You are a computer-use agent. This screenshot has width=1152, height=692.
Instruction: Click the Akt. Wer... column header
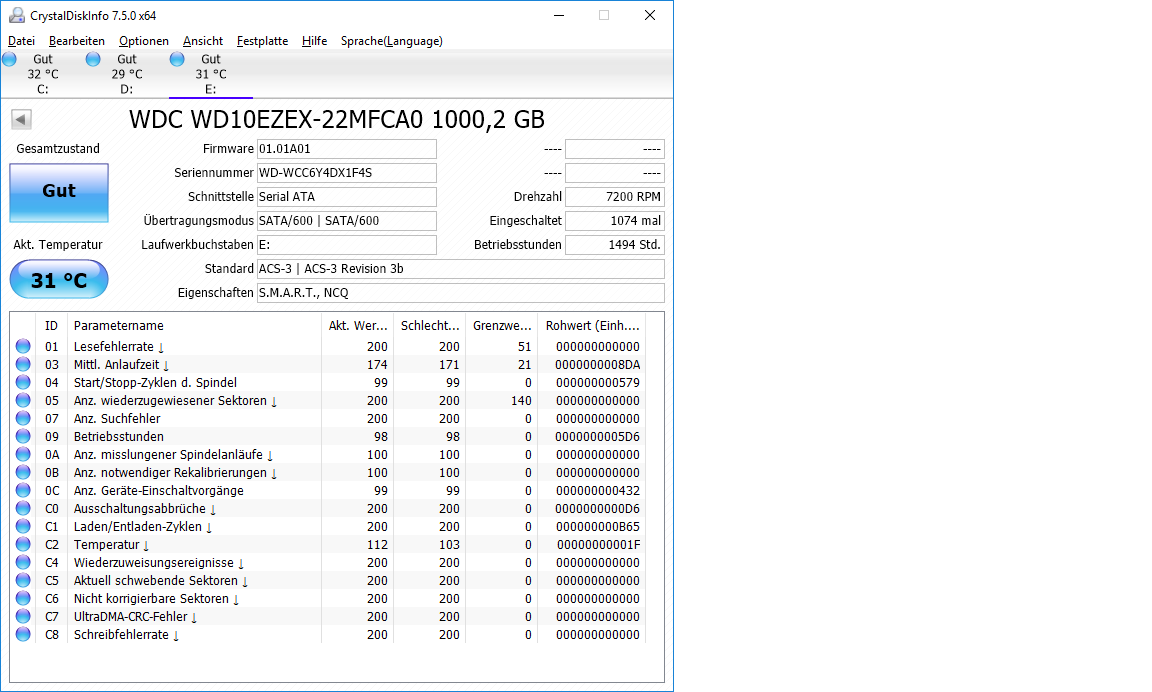click(x=357, y=325)
